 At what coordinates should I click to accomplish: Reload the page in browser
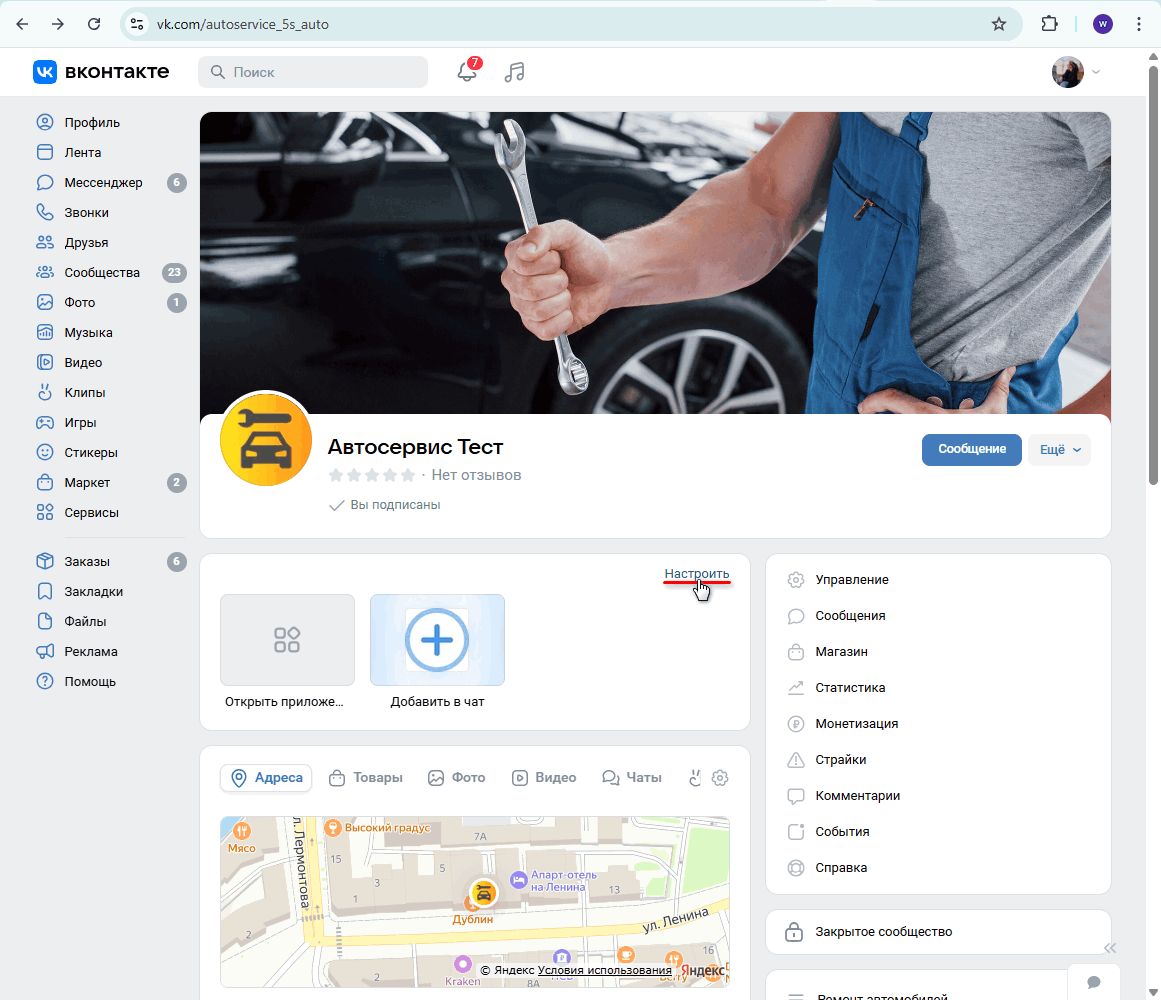[x=94, y=24]
